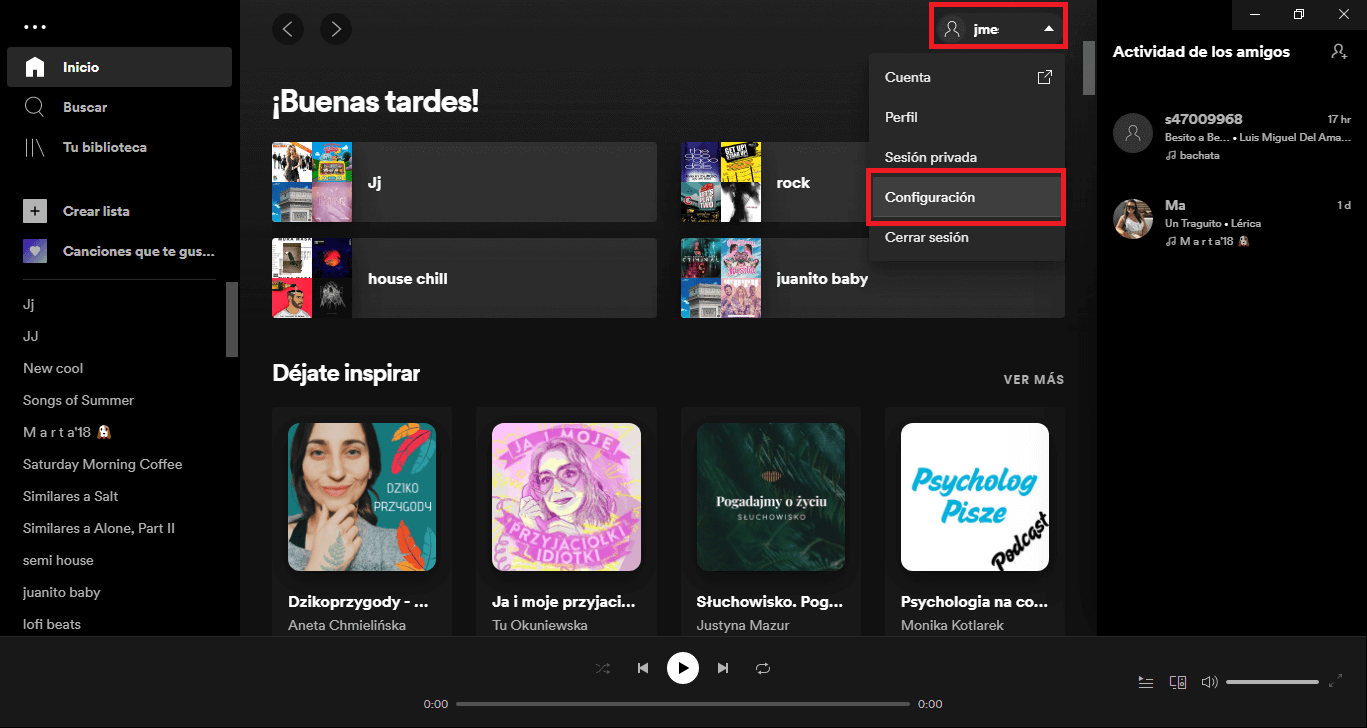Choose Cerrar sesión menu entry

pos(966,237)
